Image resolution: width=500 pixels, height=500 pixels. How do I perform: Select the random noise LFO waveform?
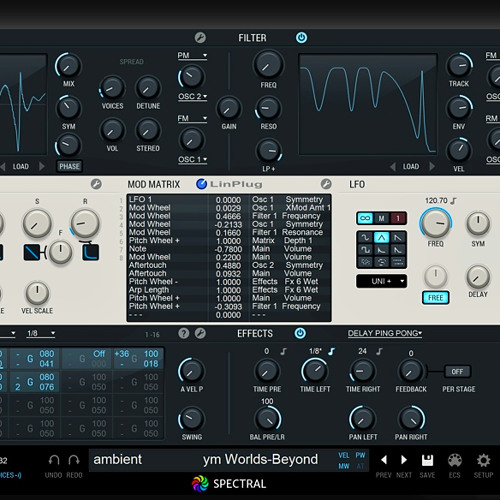click(x=365, y=262)
